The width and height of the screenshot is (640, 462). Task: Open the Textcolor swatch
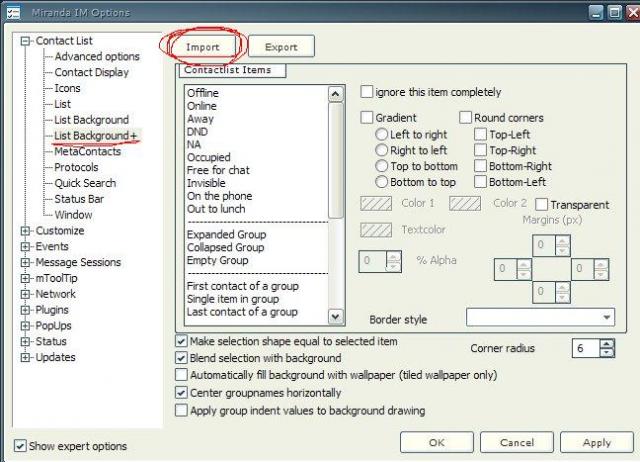point(376,230)
